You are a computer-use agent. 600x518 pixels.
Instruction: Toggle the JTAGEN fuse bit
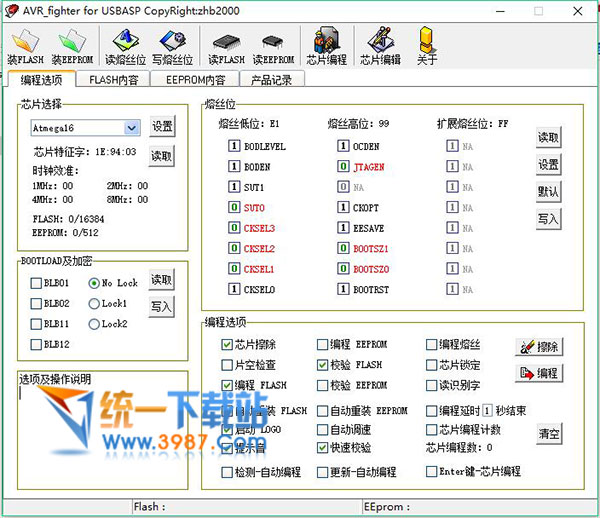coord(343,166)
